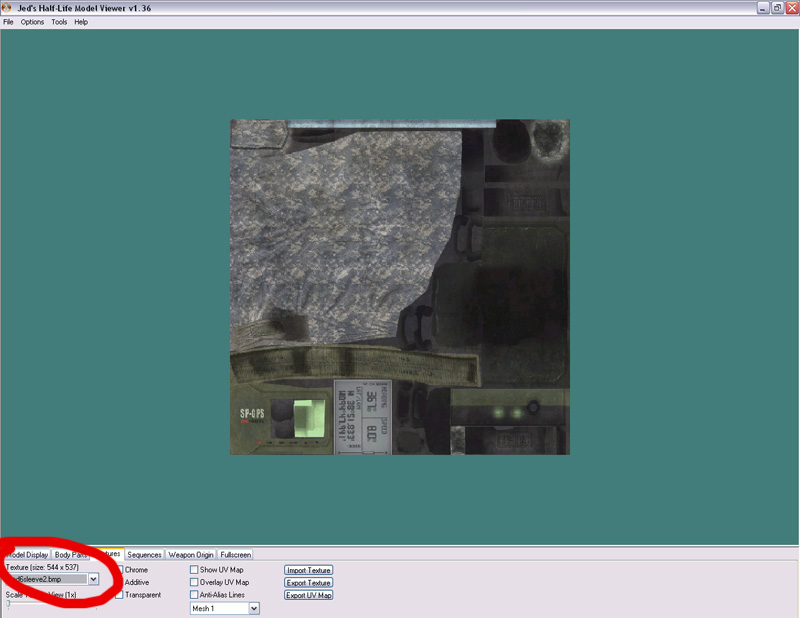800x618 pixels.
Task: Open the Mesh 1 dropdown
Action: pyautogui.click(x=254, y=608)
